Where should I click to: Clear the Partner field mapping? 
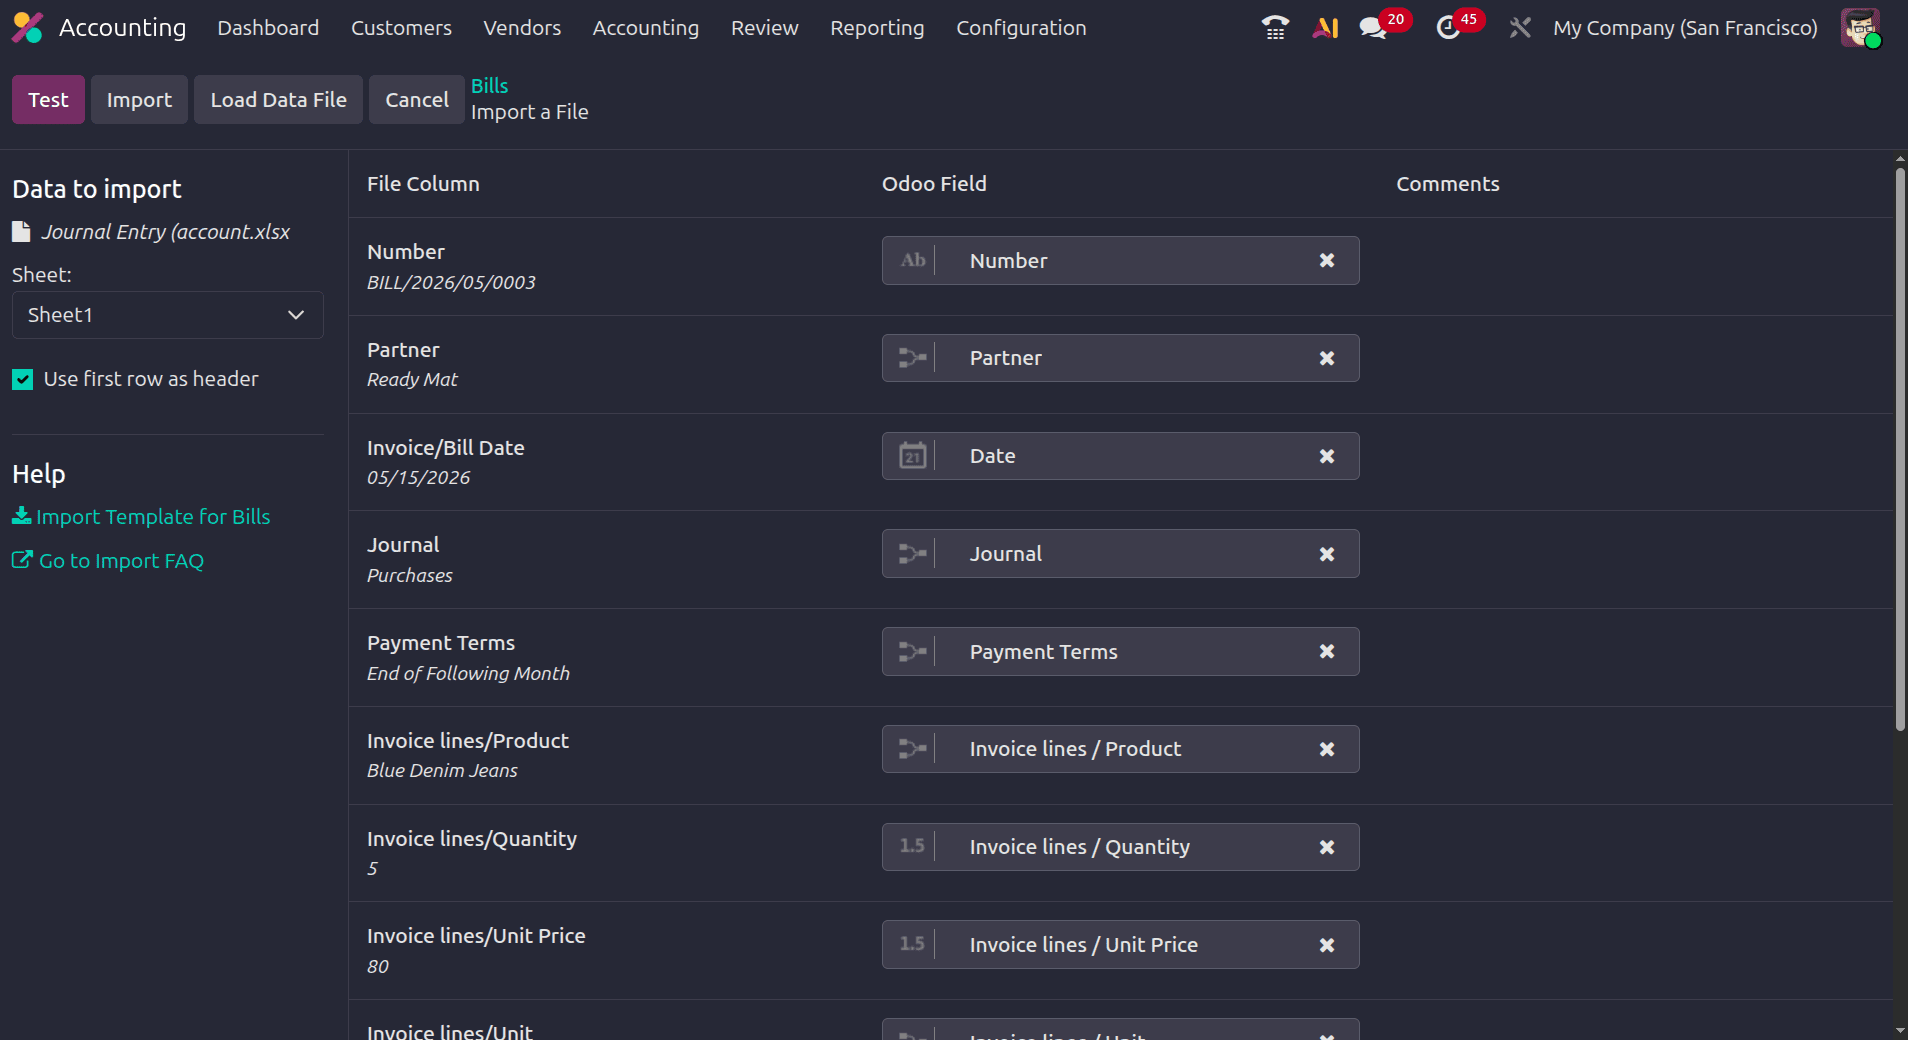[x=1327, y=358]
